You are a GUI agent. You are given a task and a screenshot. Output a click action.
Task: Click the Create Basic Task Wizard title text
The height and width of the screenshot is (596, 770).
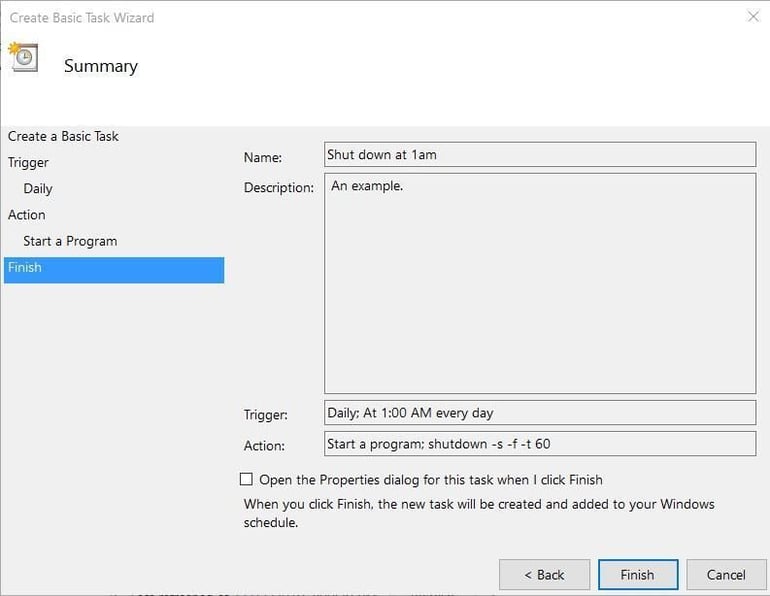(82, 18)
